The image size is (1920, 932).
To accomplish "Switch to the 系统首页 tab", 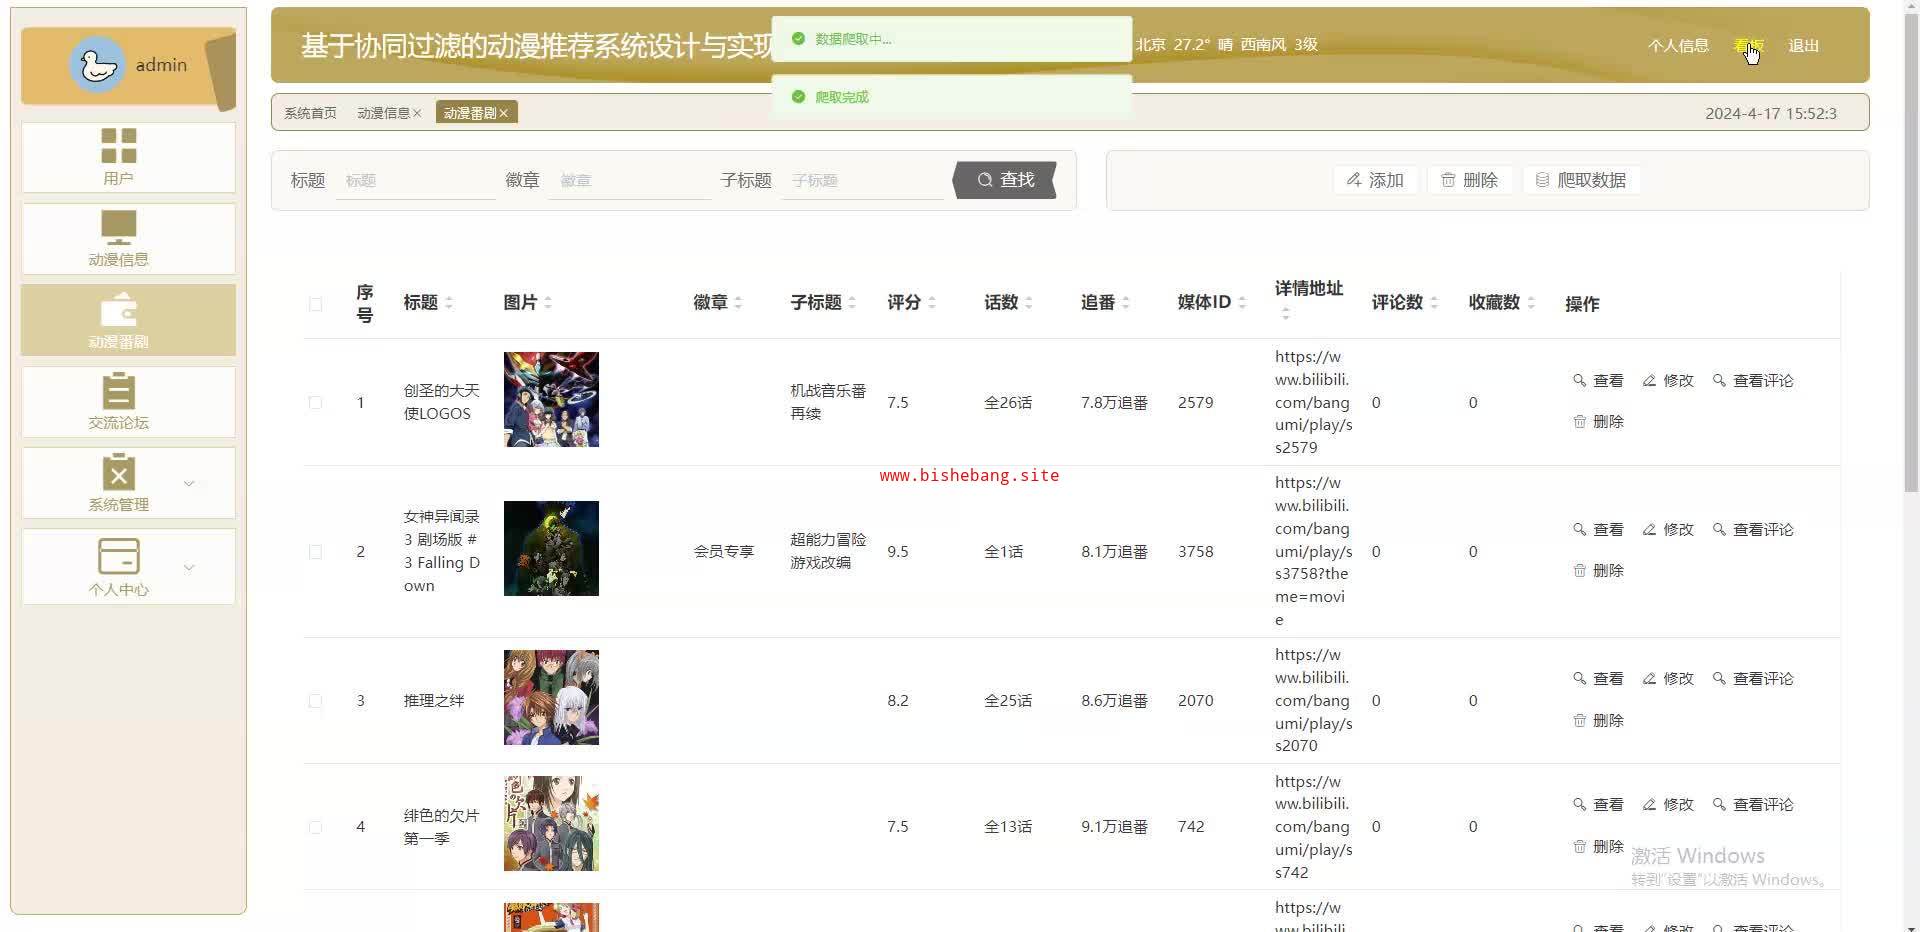I will tap(310, 113).
